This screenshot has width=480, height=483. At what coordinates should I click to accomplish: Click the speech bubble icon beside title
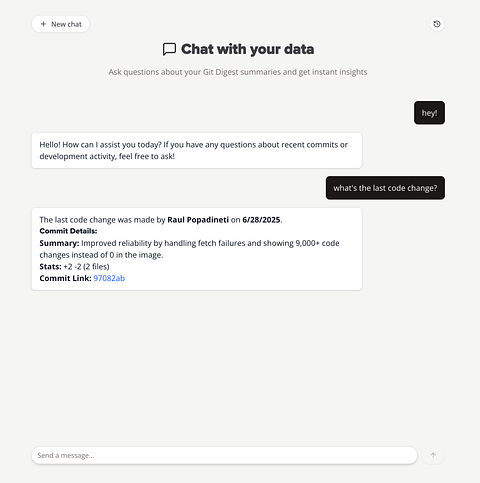click(169, 49)
